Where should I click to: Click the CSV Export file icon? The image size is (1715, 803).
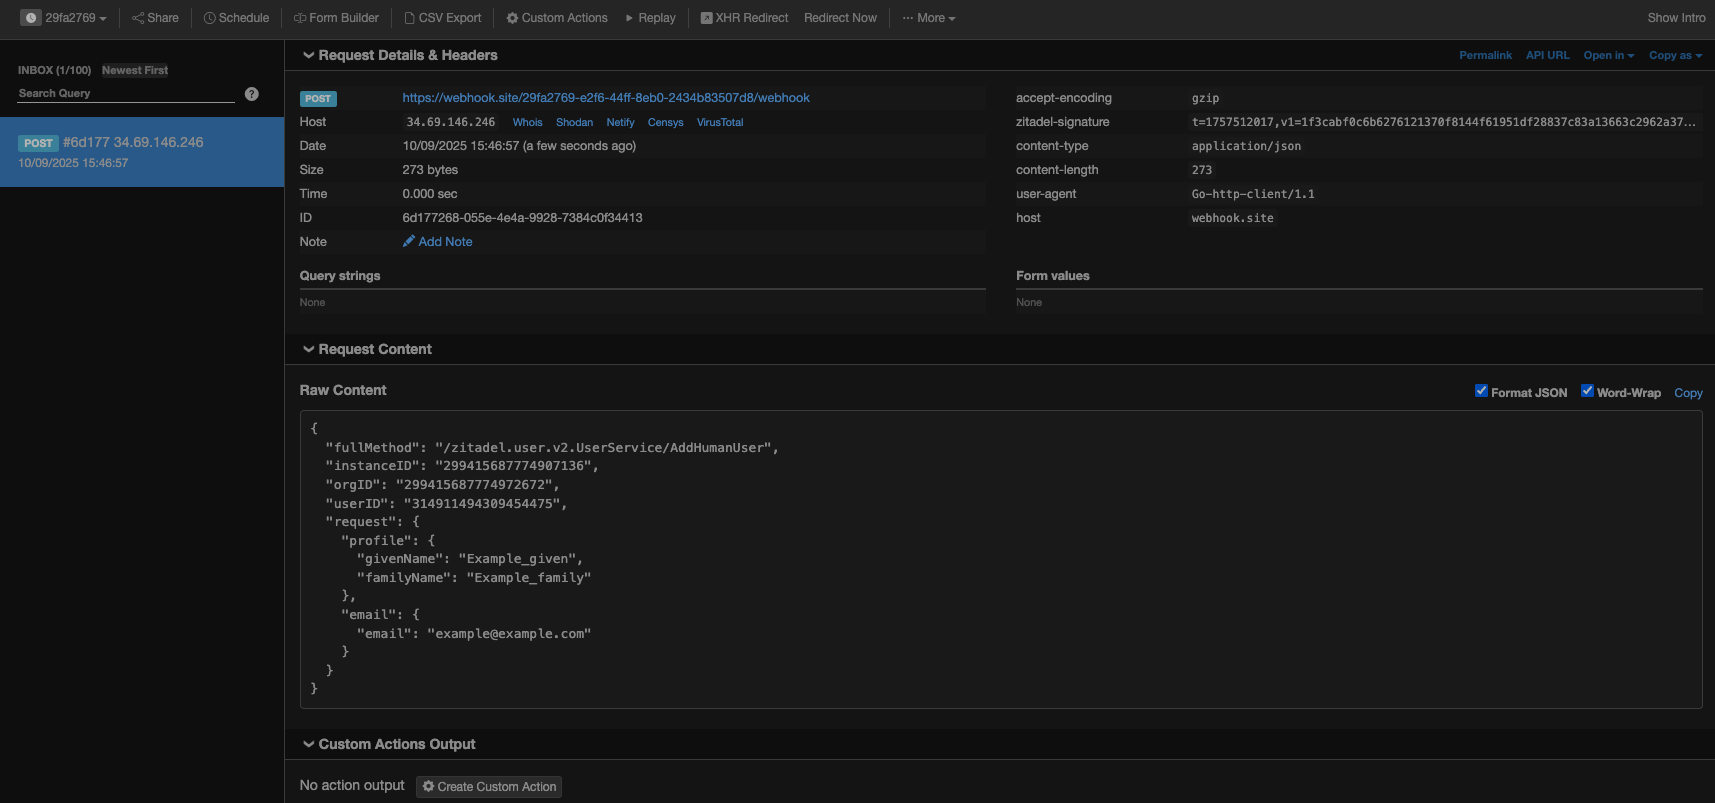tap(410, 18)
